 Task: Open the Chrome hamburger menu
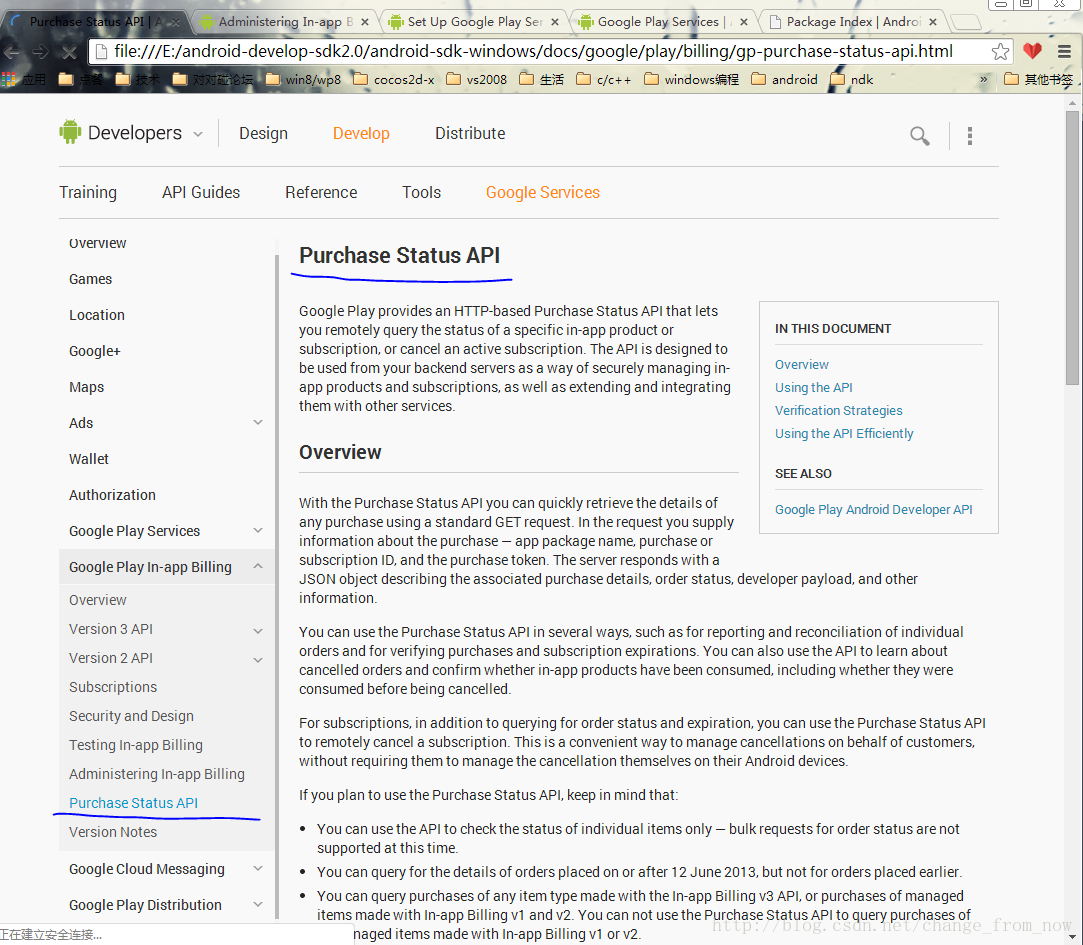pos(1064,52)
